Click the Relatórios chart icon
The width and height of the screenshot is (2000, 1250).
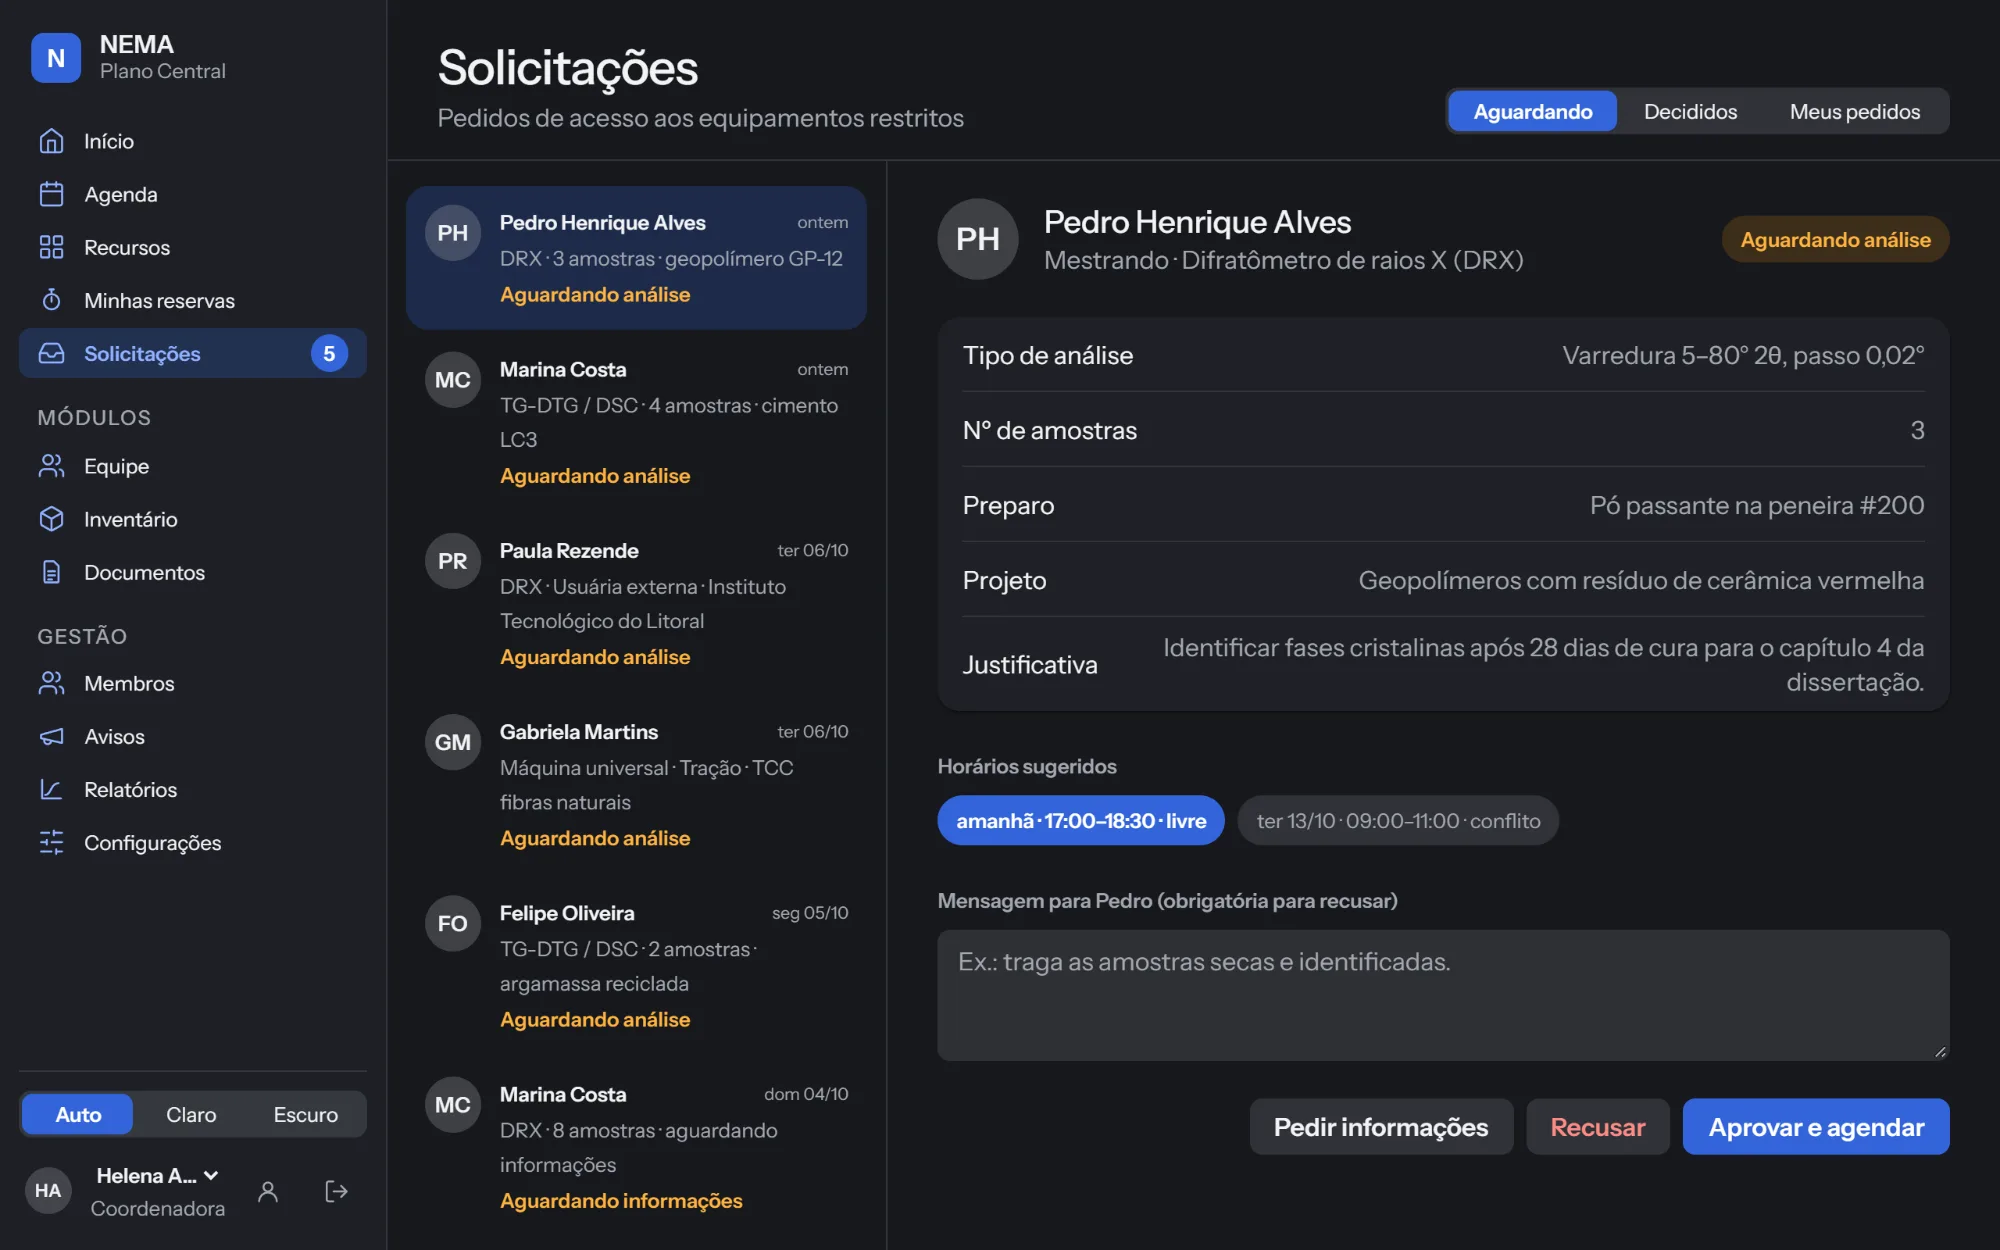pyautogui.click(x=51, y=789)
